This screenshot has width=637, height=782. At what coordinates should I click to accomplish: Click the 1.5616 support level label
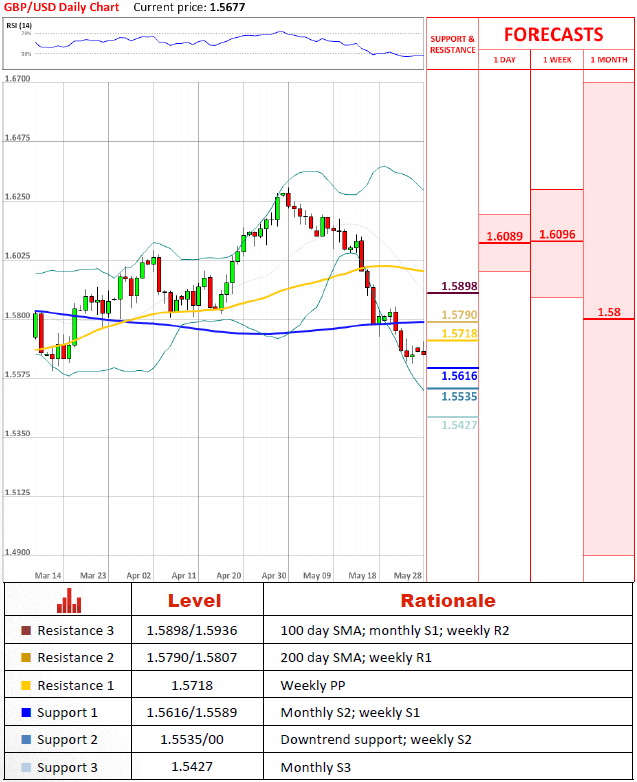pyautogui.click(x=459, y=376)
